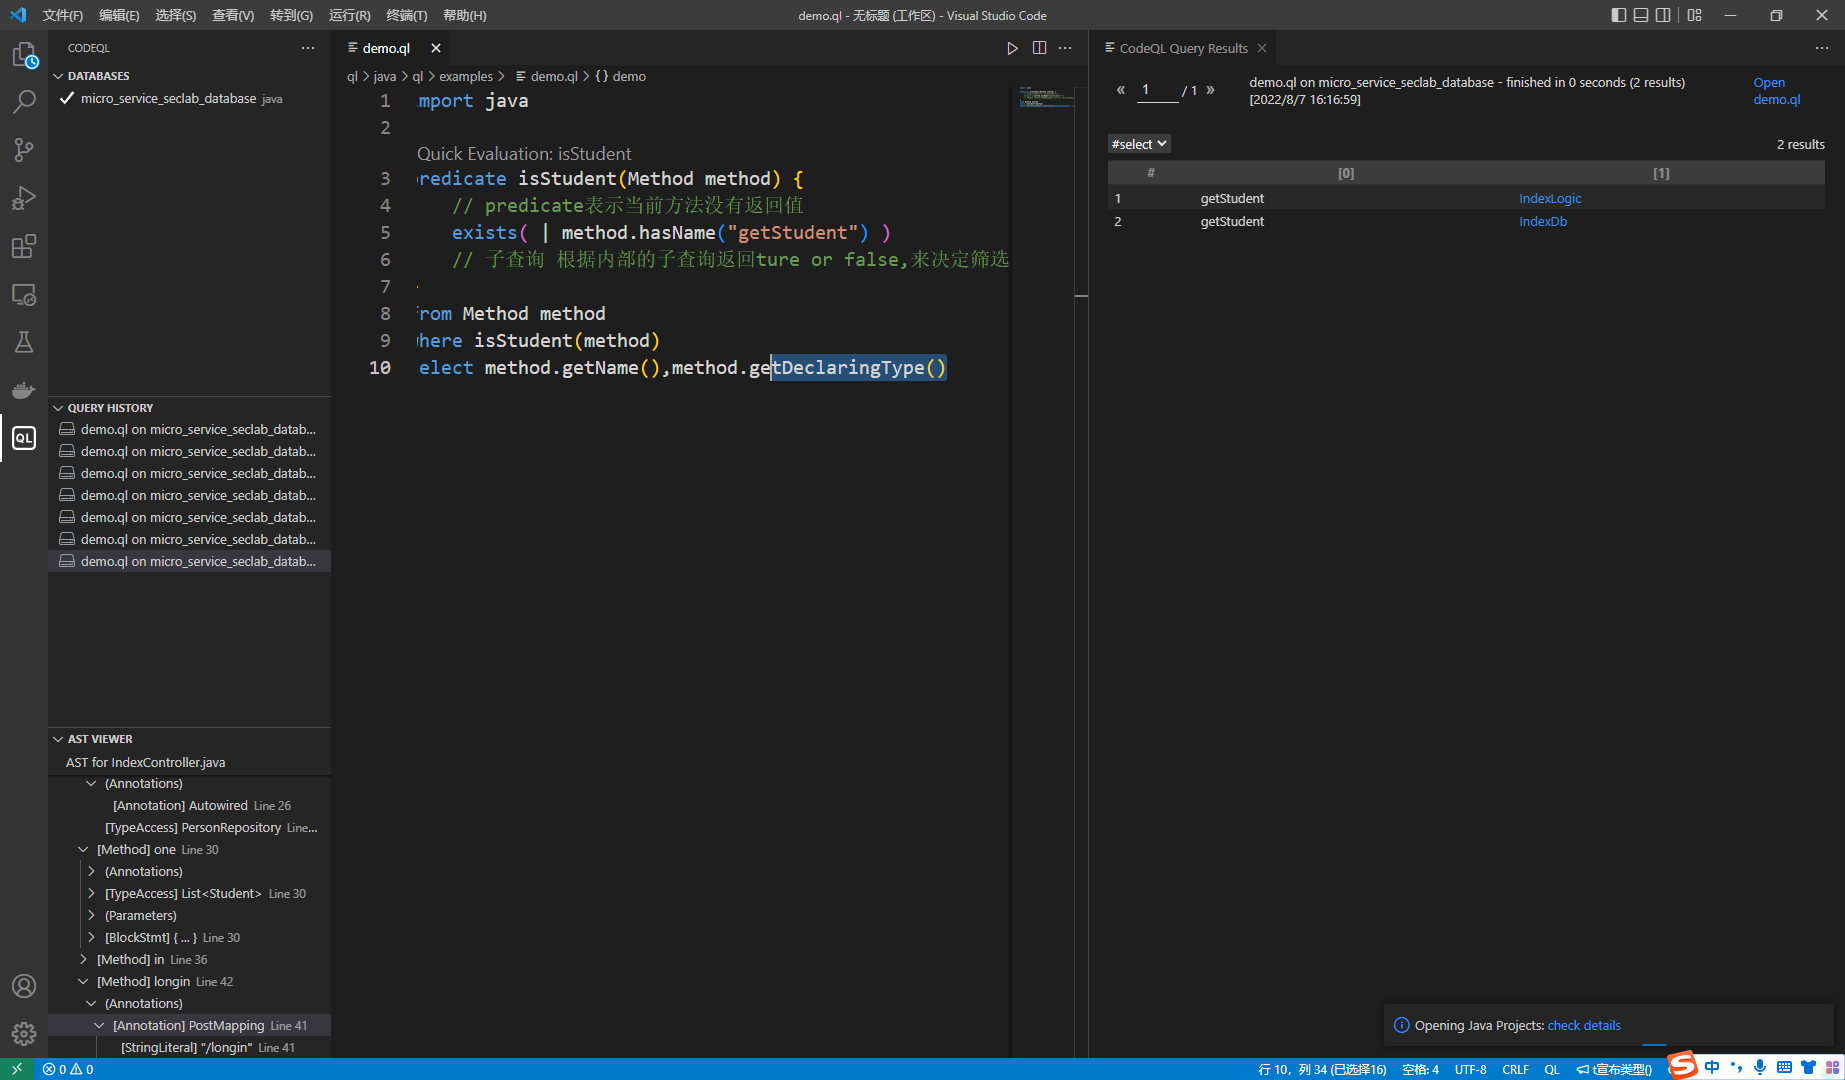Open the 运行(R) menu
The height and width of the screenshot is (1080, 1845).
349,15
